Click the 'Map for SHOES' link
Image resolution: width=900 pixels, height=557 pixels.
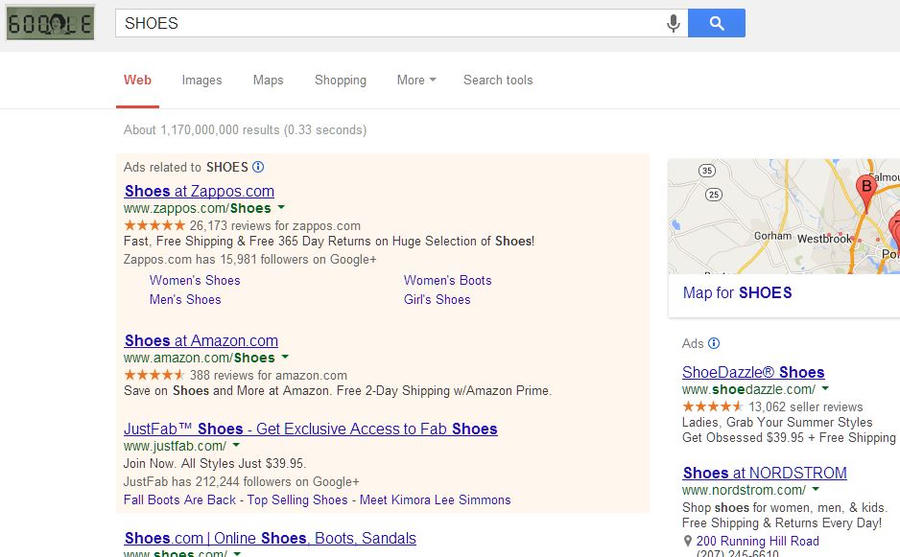(737, 293)
